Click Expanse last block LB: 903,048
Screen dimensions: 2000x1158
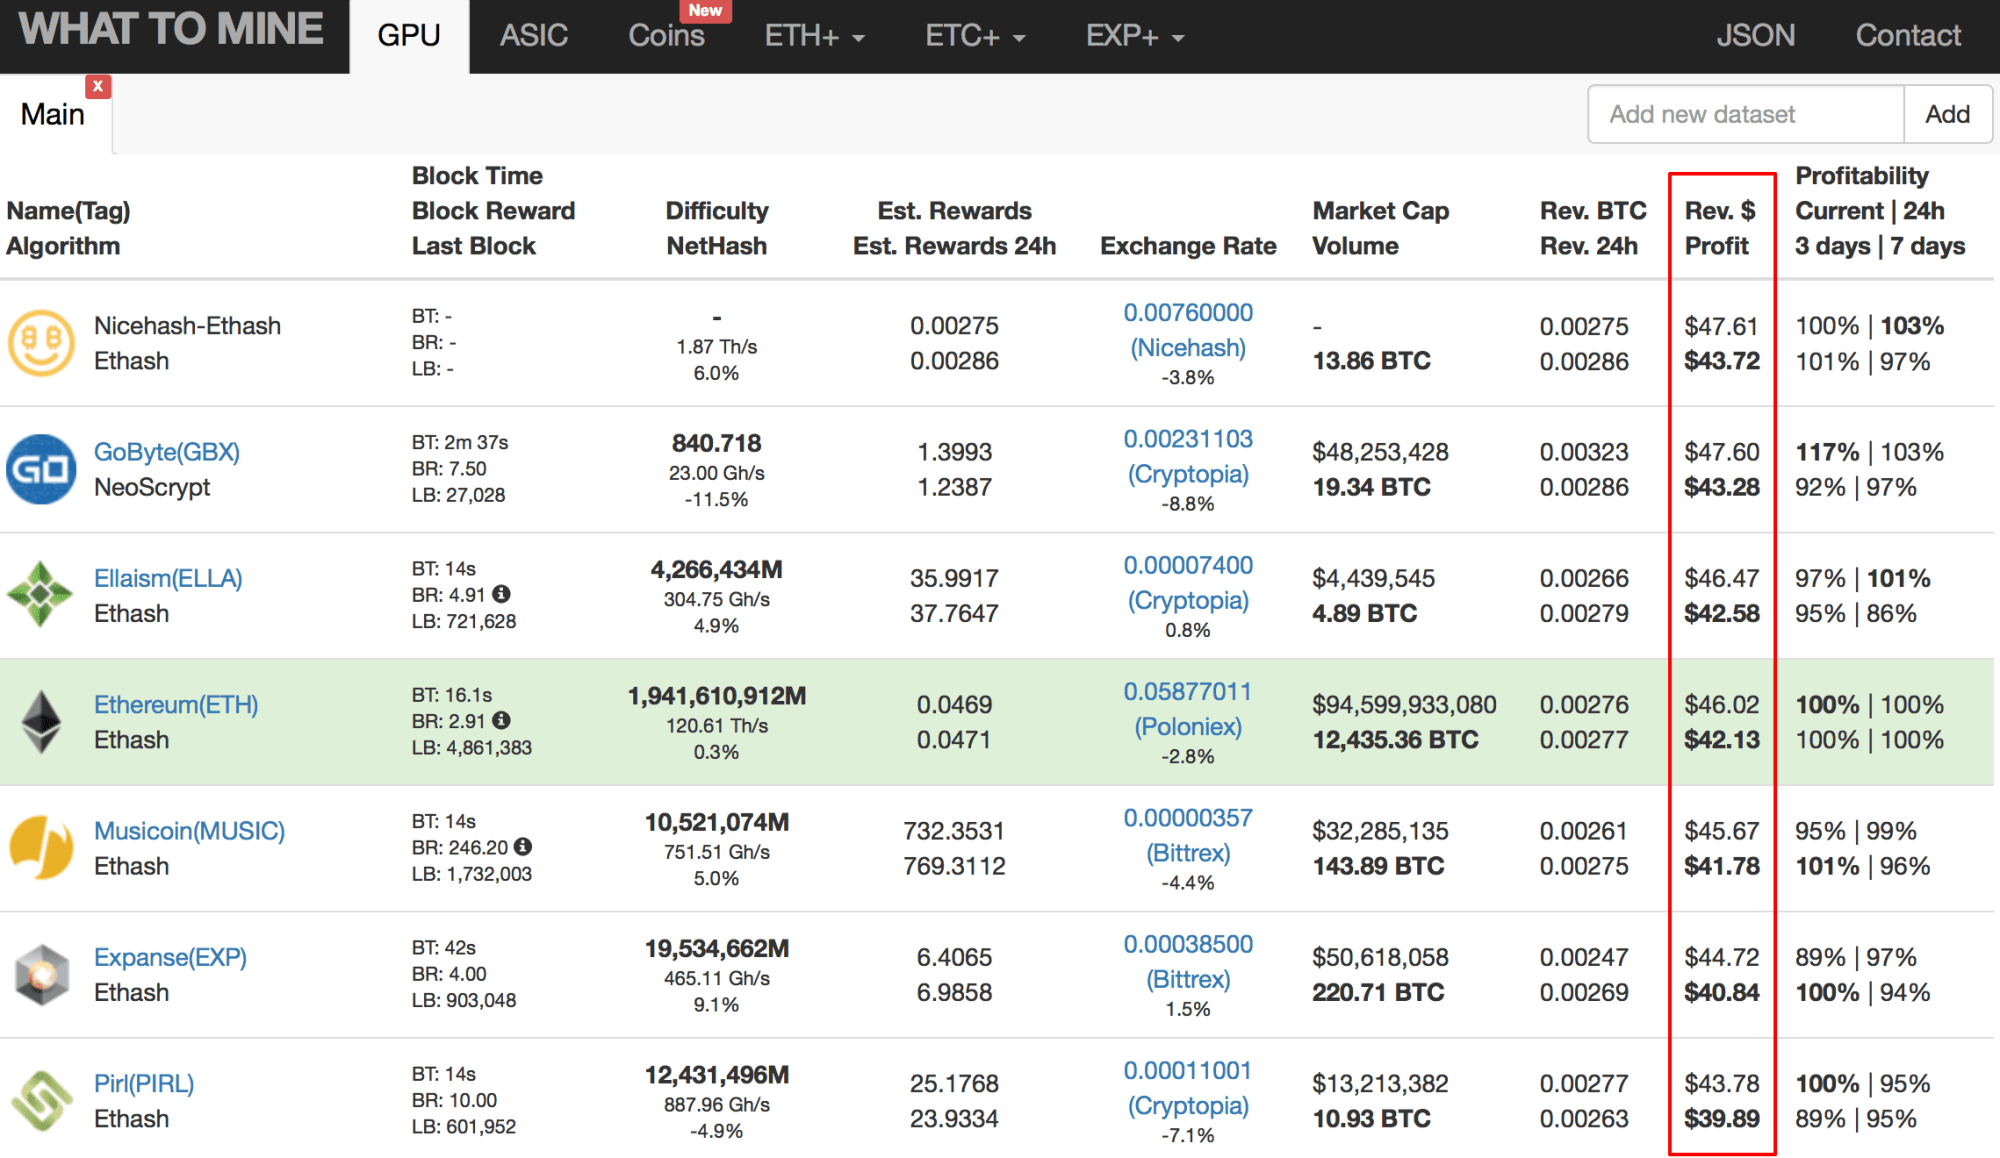[x=464, y=1000]
